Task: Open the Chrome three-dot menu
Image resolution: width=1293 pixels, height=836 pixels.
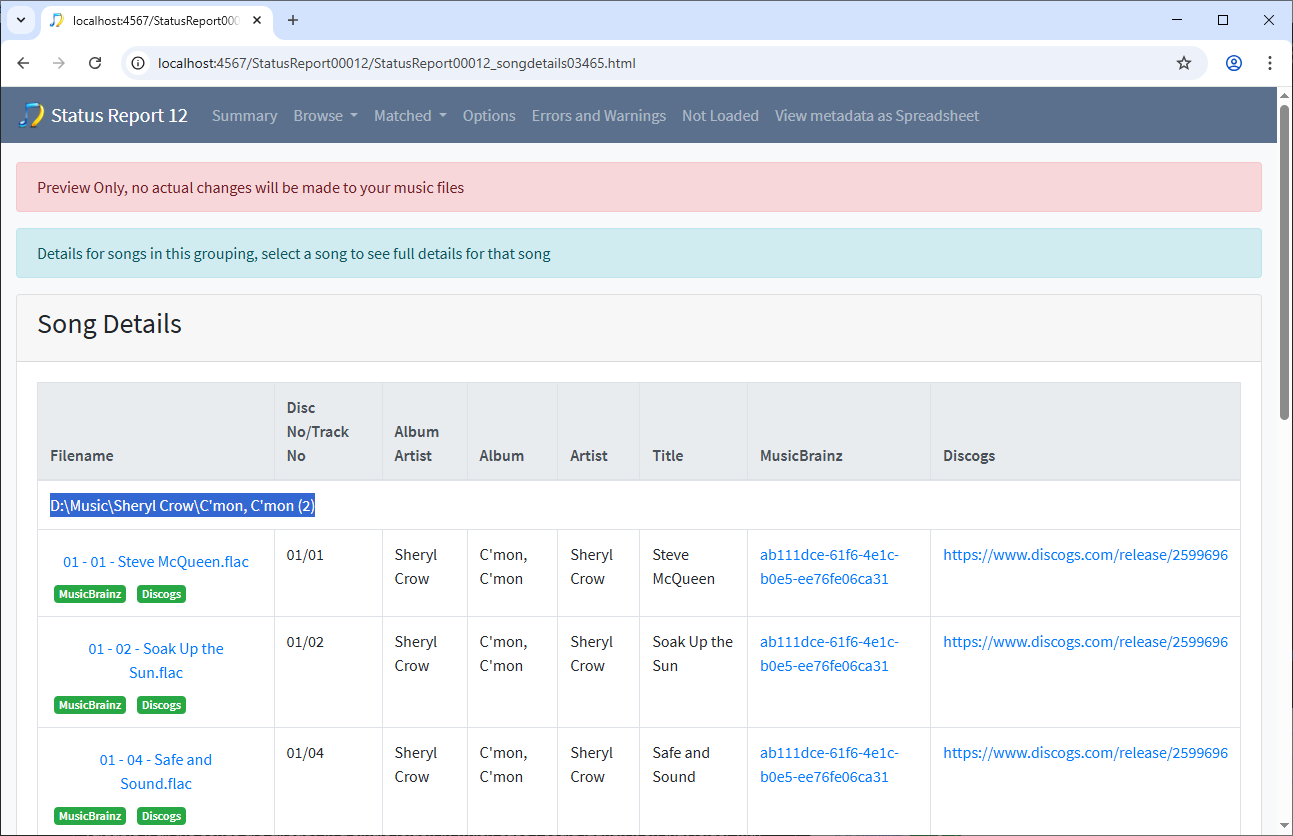Action: point(1270,63)
